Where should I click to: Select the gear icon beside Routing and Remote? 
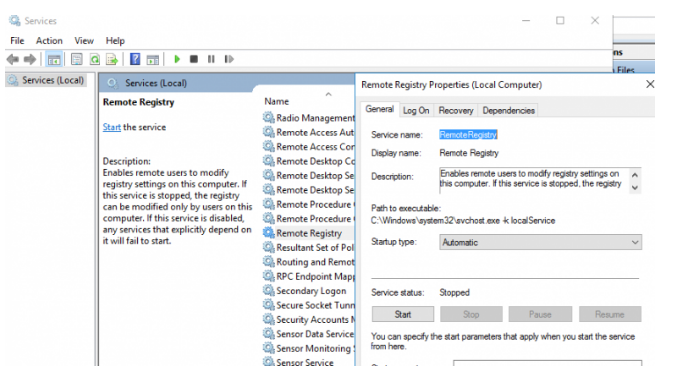269,262
